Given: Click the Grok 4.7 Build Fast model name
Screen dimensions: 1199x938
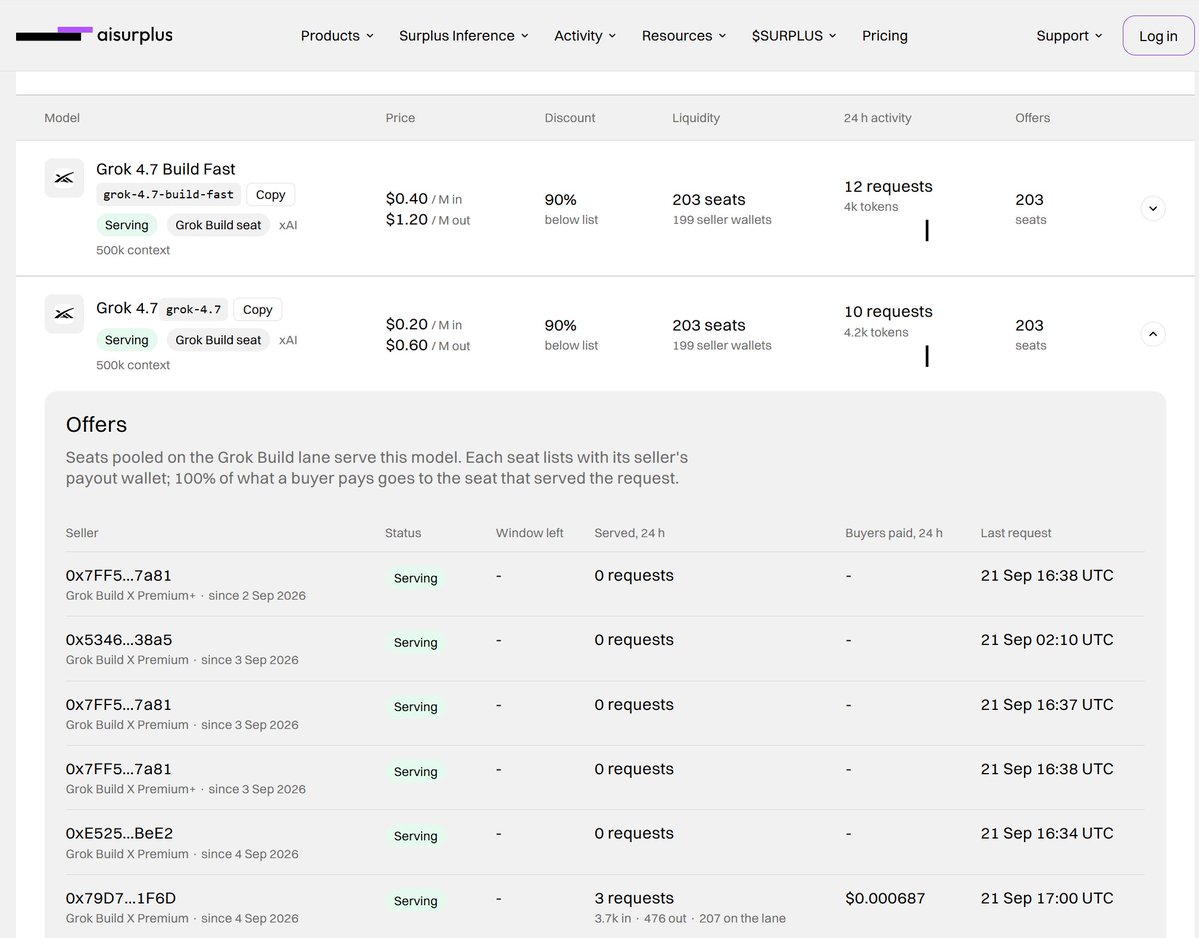Looking at the screenshot, I should pyautogui.click(x=166, y=169).
